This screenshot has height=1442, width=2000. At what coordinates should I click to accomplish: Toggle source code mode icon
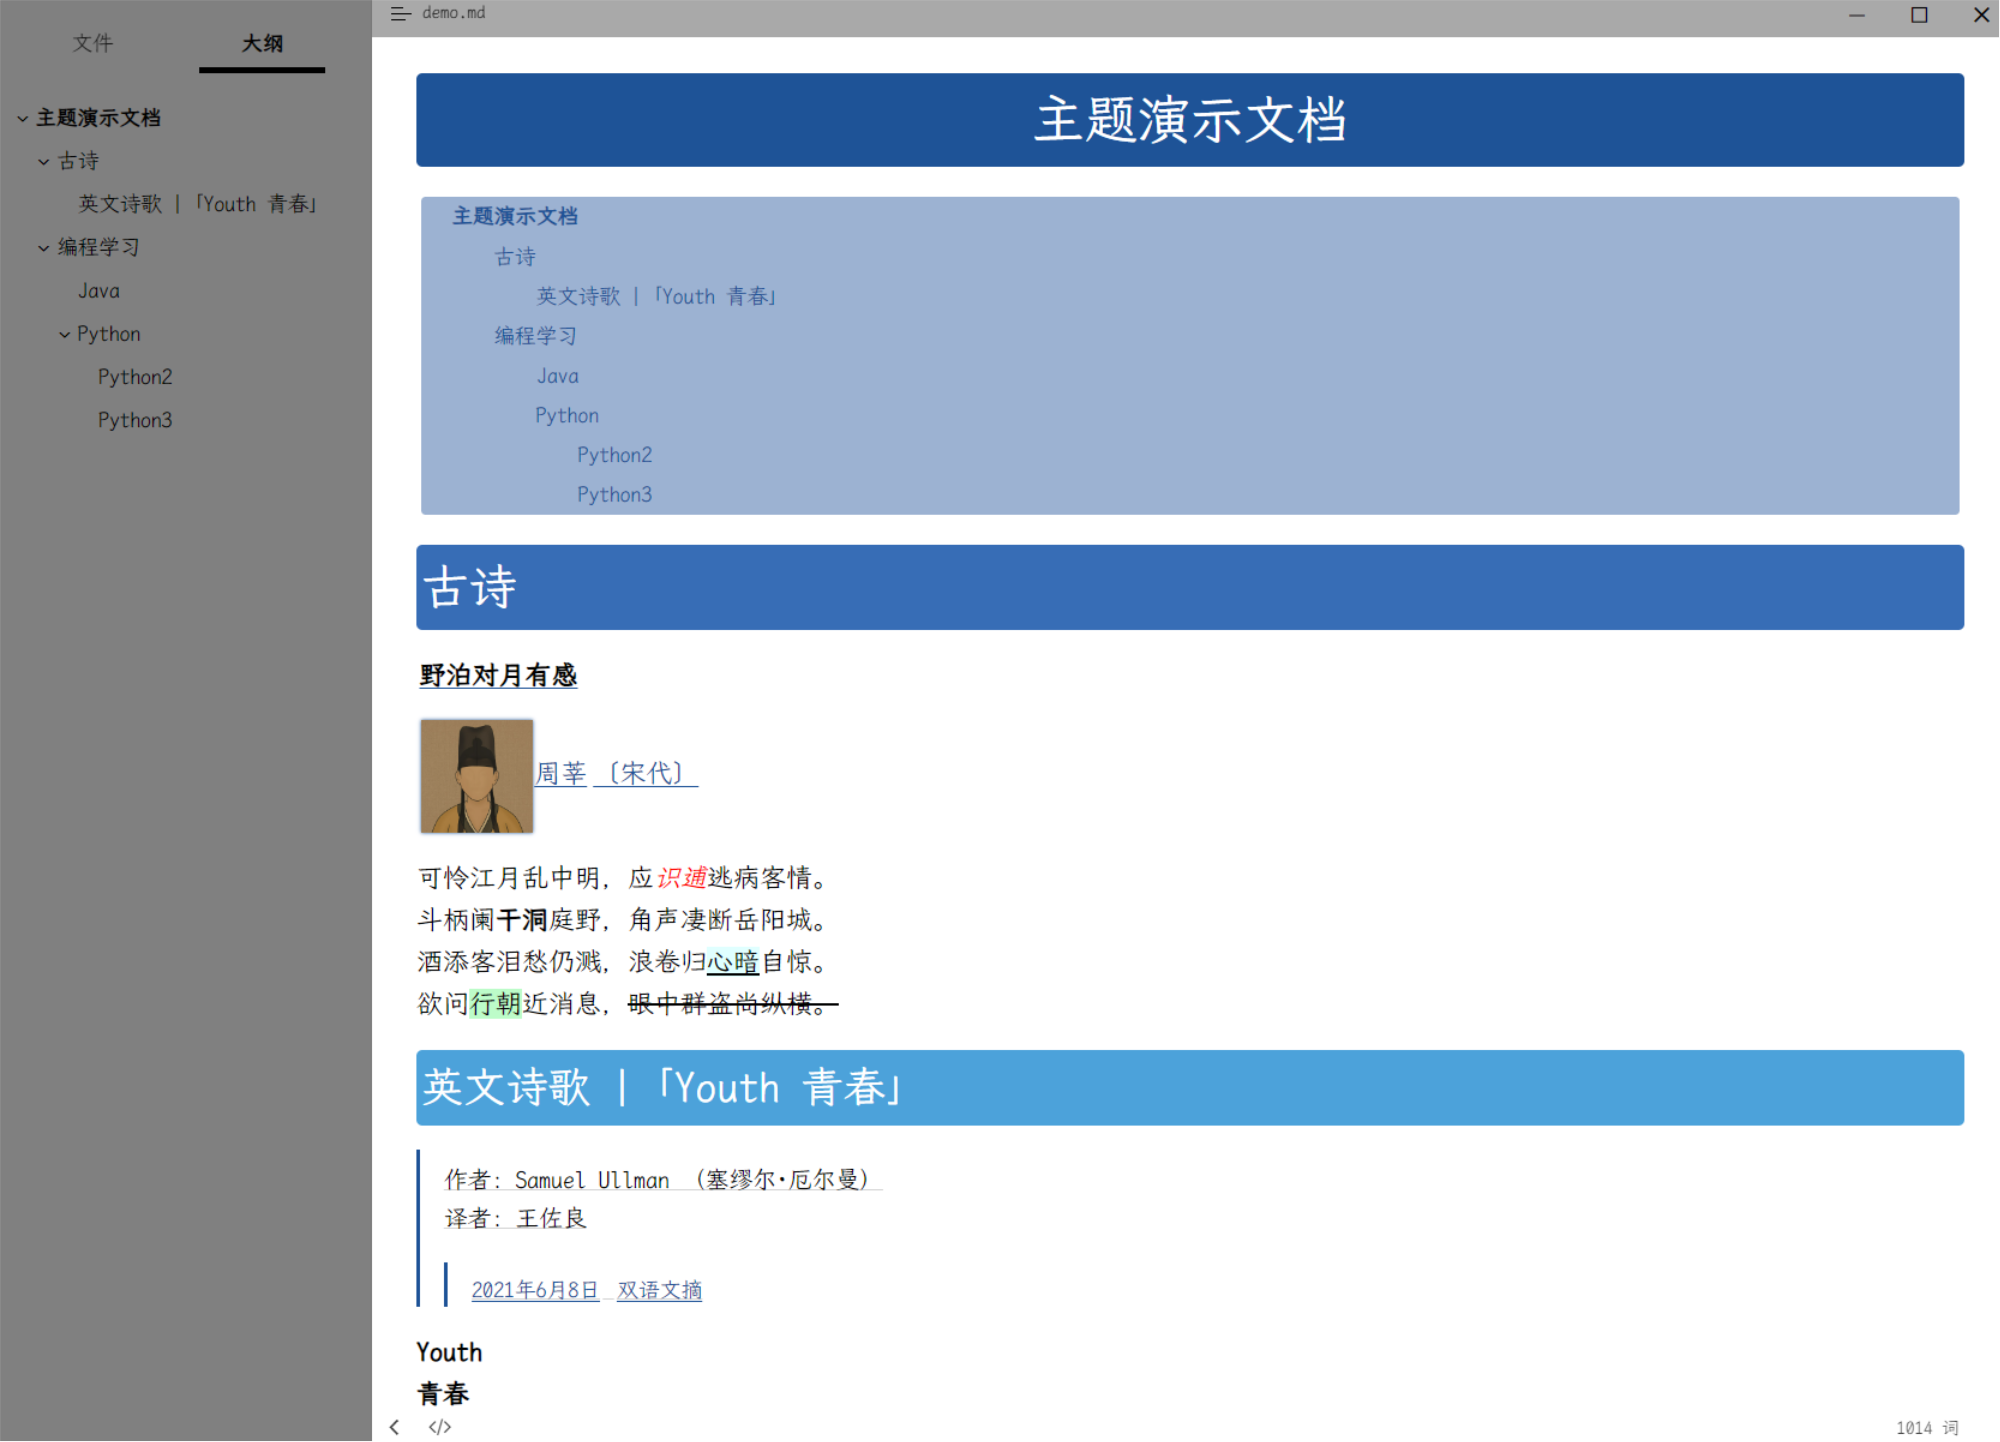[x=440, y=1427]
